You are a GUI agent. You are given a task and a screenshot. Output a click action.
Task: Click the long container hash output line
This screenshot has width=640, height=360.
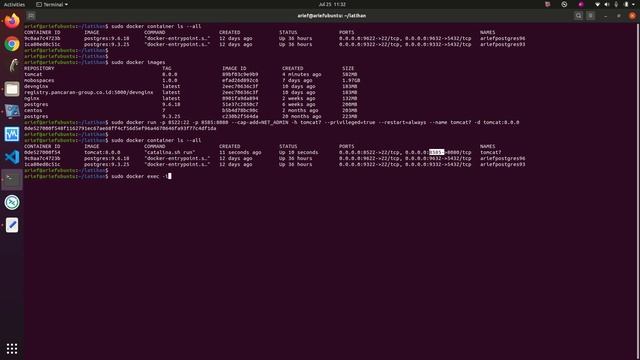coord(120,128)
